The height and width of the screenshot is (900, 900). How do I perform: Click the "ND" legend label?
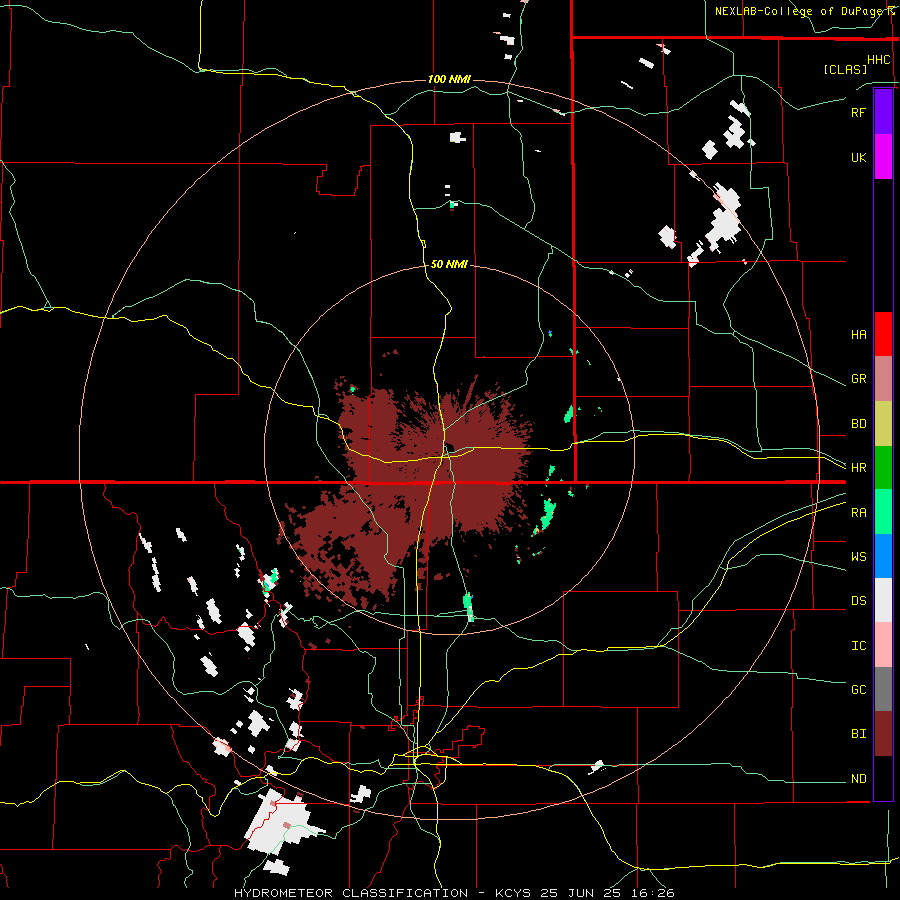pyautogui.click(x=858, y=778)
